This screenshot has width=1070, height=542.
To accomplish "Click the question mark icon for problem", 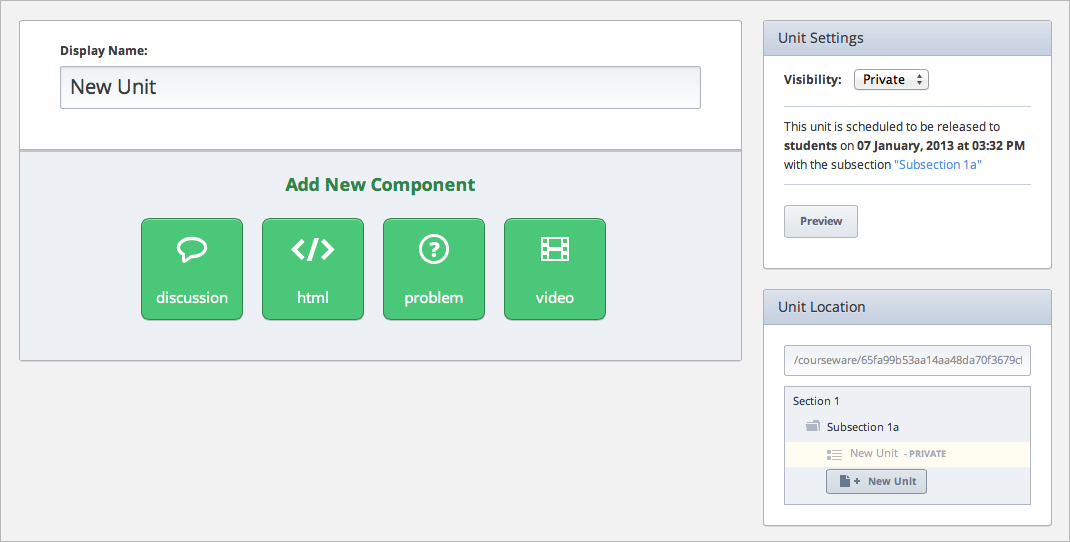I will tap(434, 249).
